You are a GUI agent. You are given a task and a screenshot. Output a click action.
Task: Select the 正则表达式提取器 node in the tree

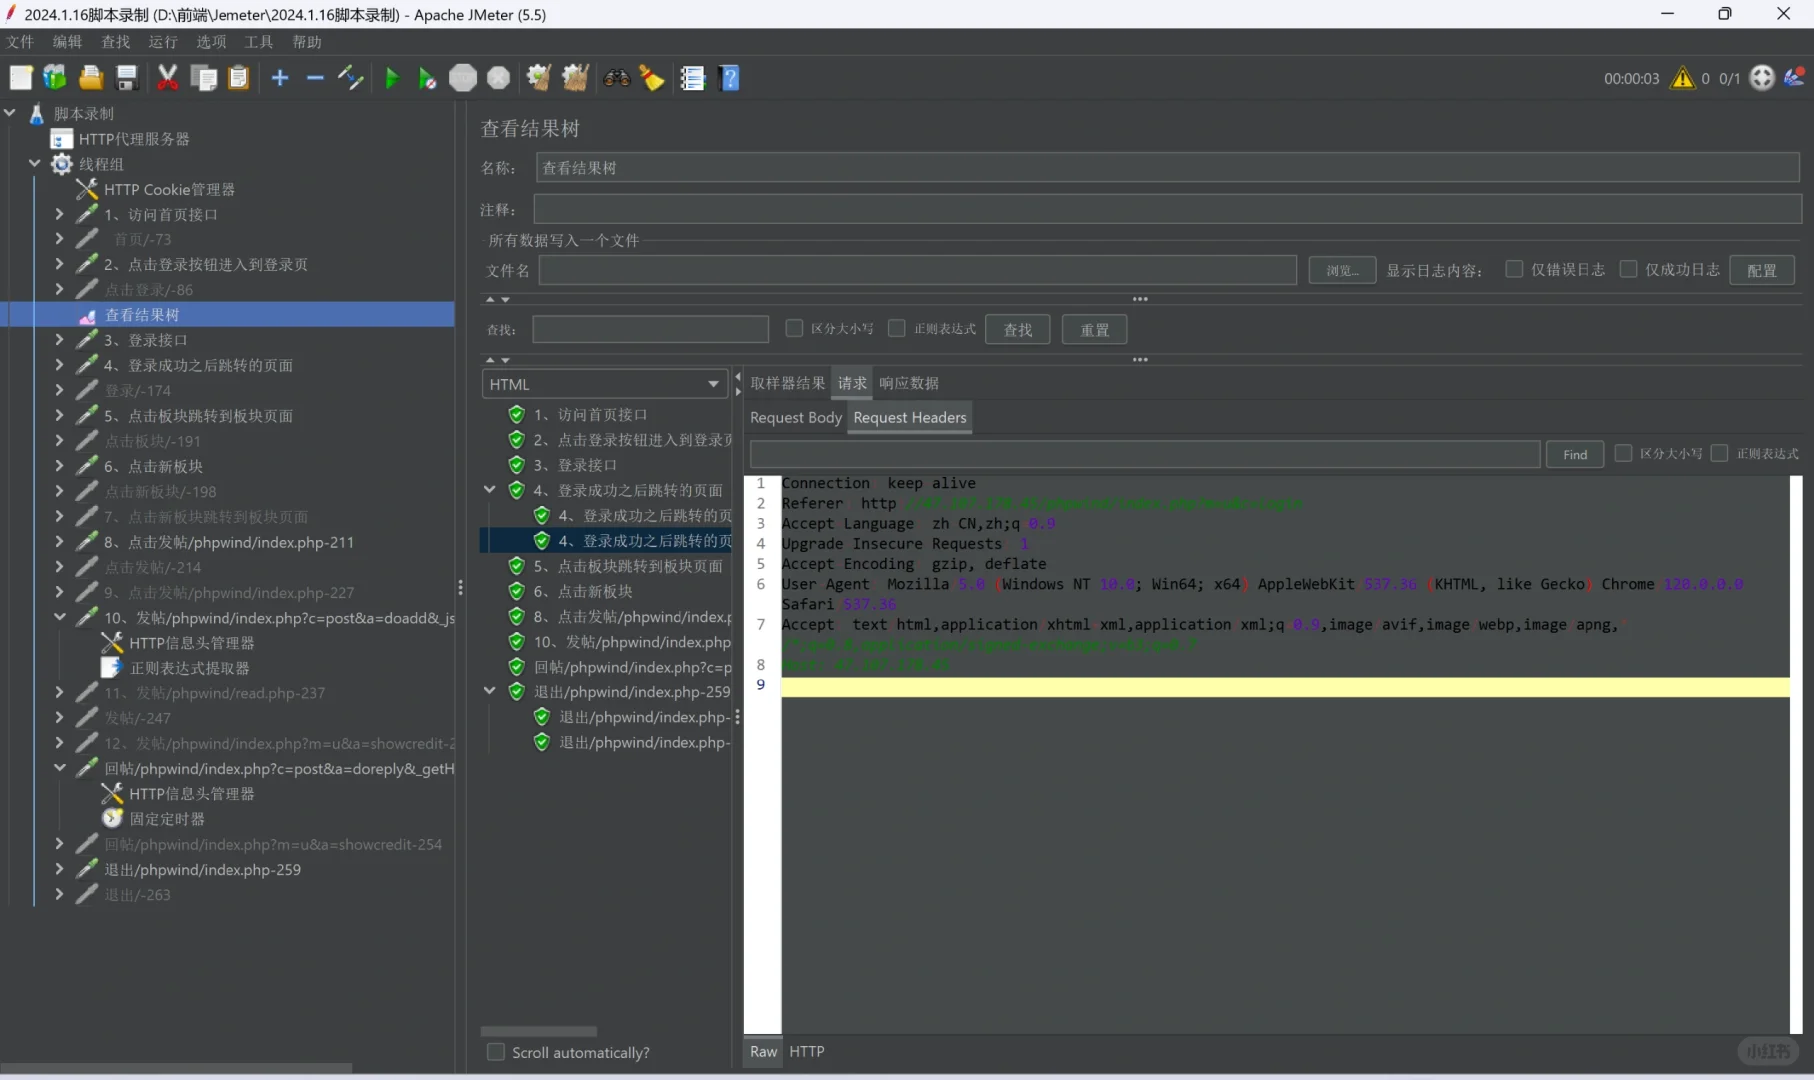pos(190,668)
